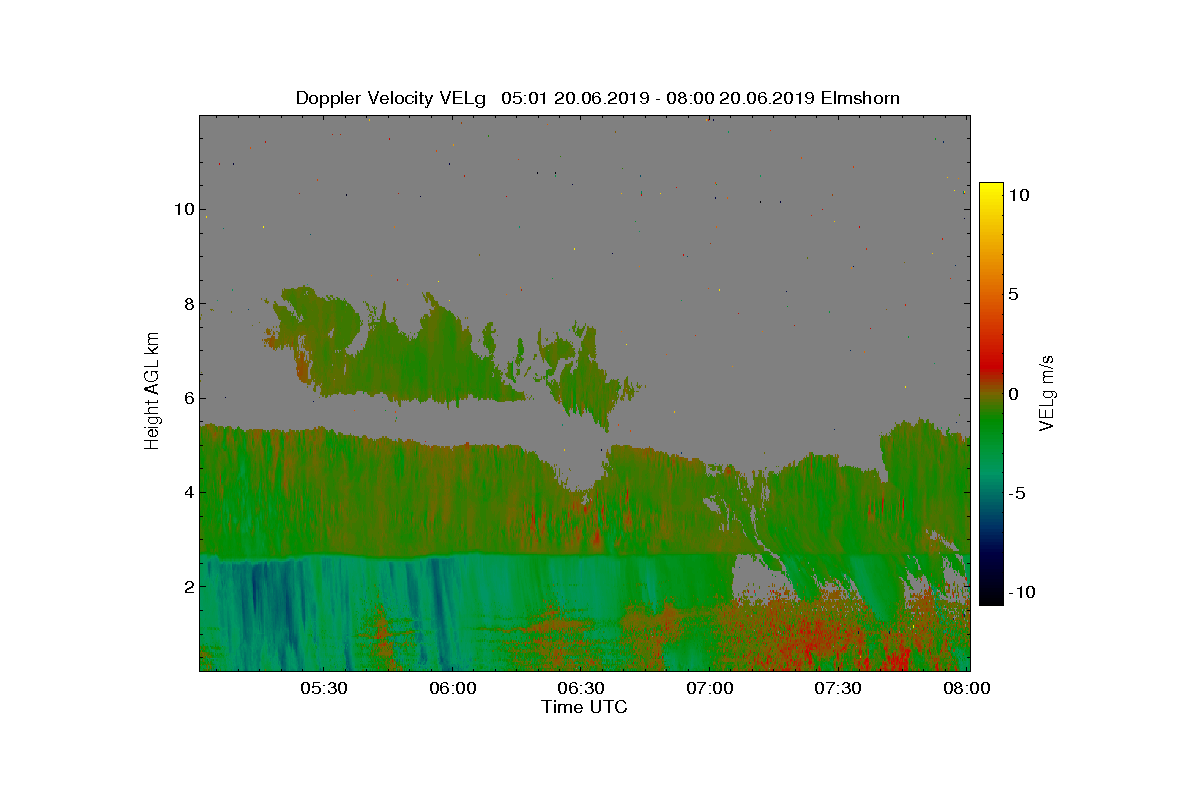Click the height tick label 4

click(187, 492)
